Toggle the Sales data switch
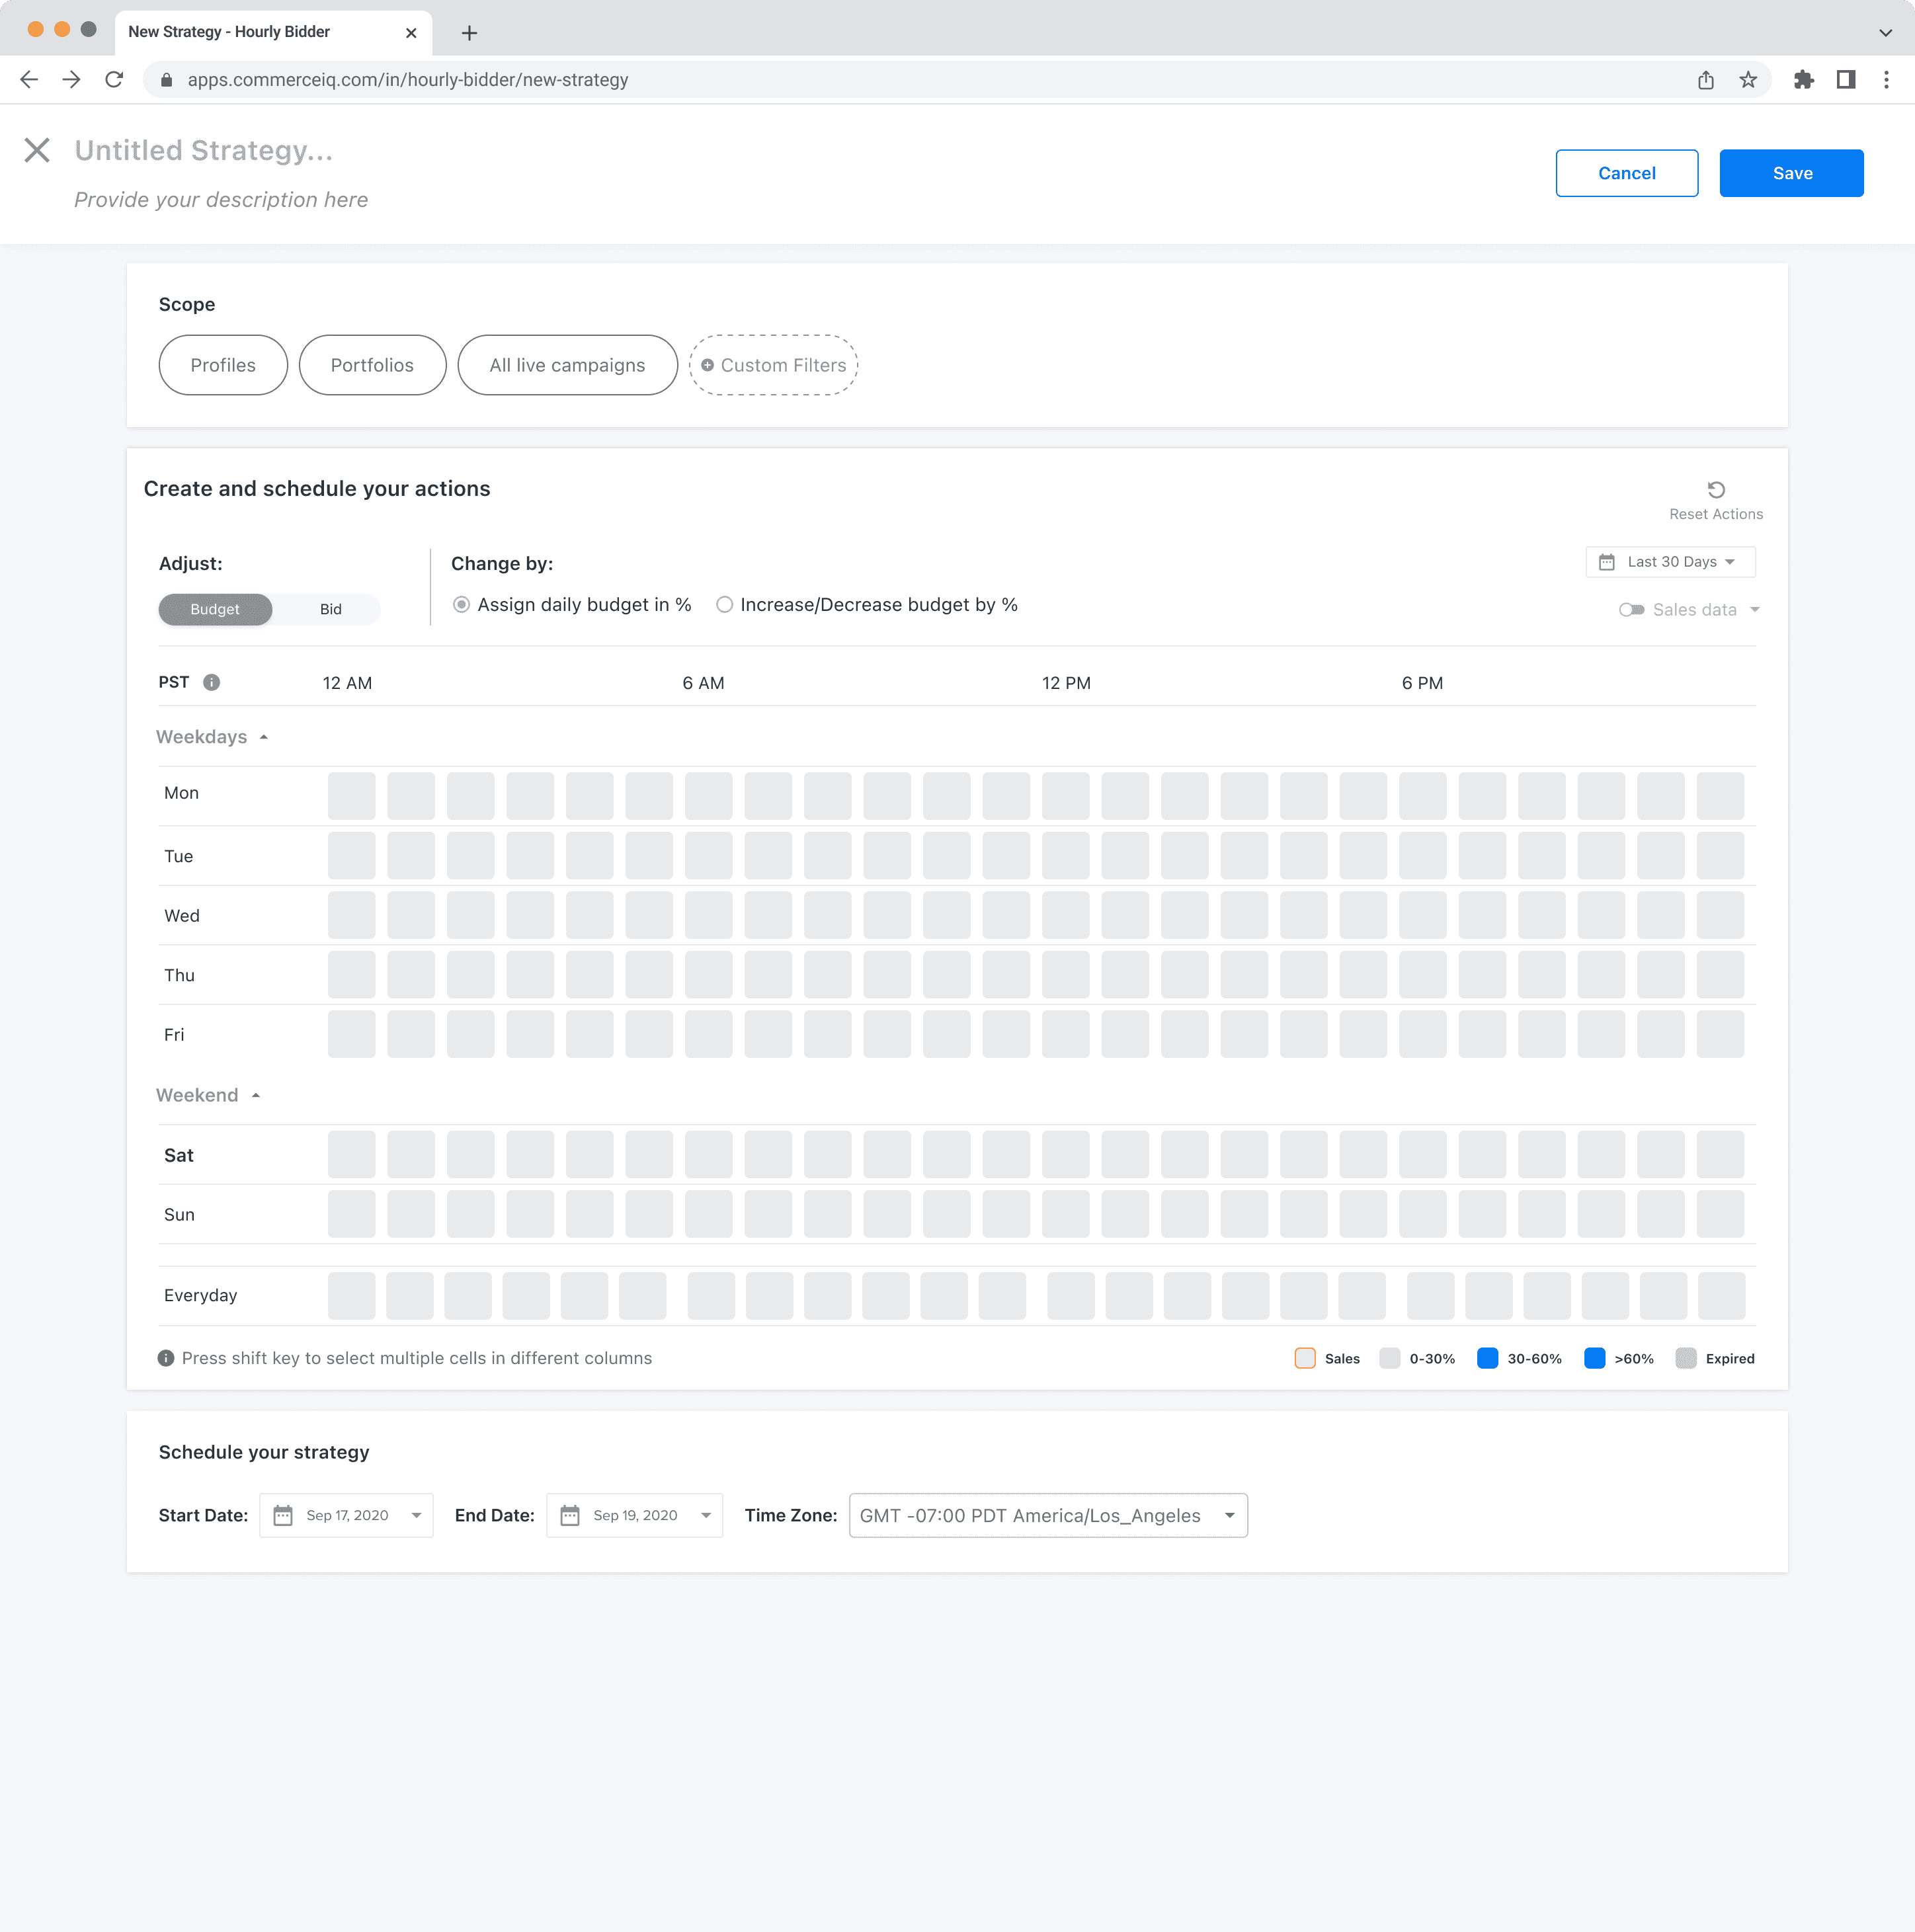 tap(1631, 610)
